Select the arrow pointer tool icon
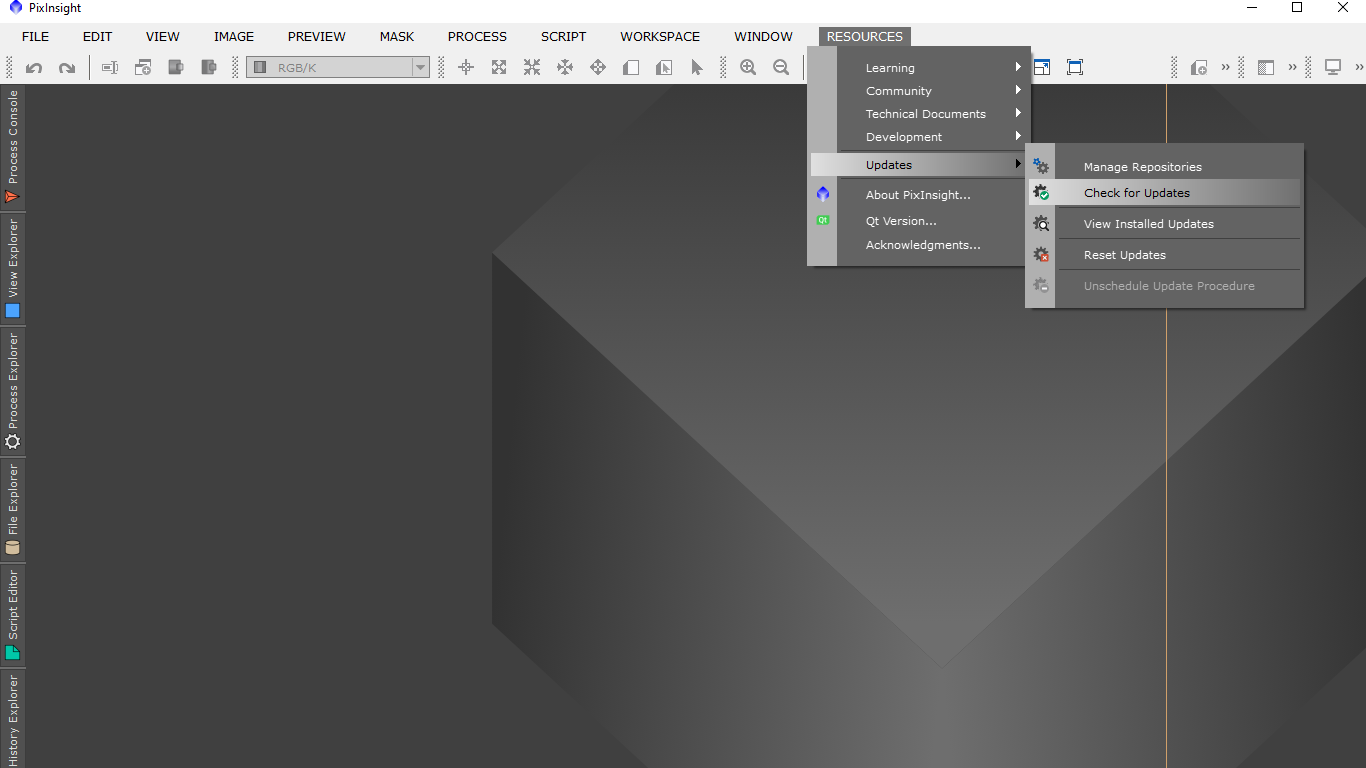Screen dimensions: 1366x768 click(697, 67)
